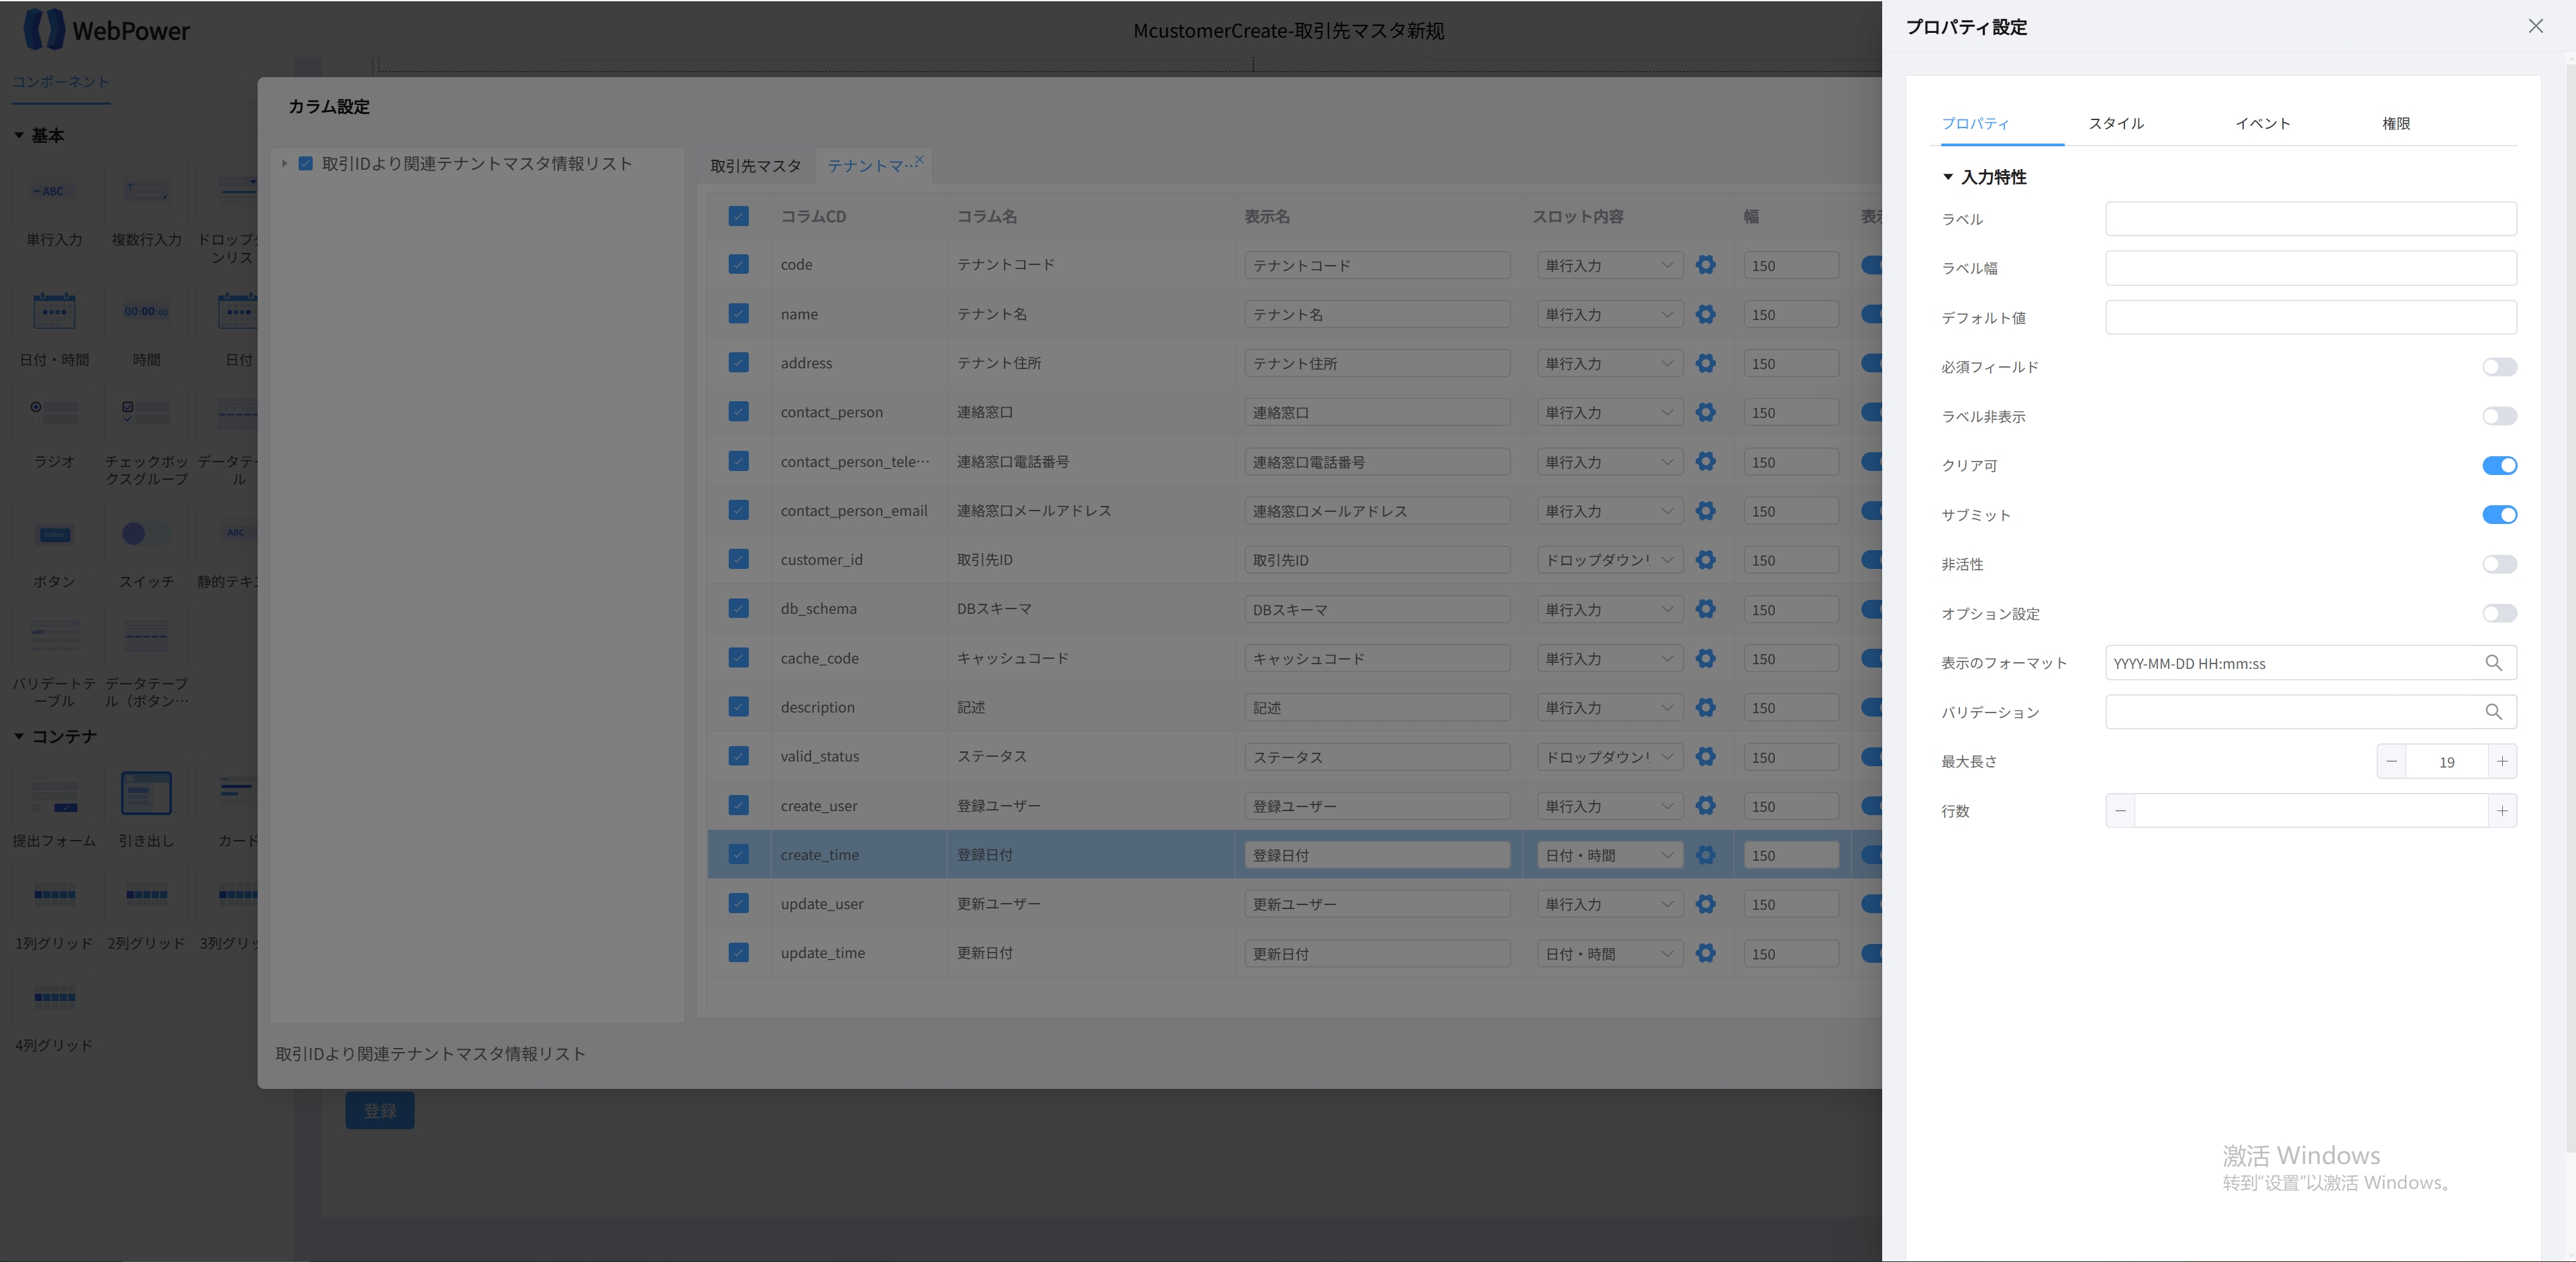Increase 行数 value with plus
The width and height of the screenshot is (2576, 1262).
tap(2502, 811)
